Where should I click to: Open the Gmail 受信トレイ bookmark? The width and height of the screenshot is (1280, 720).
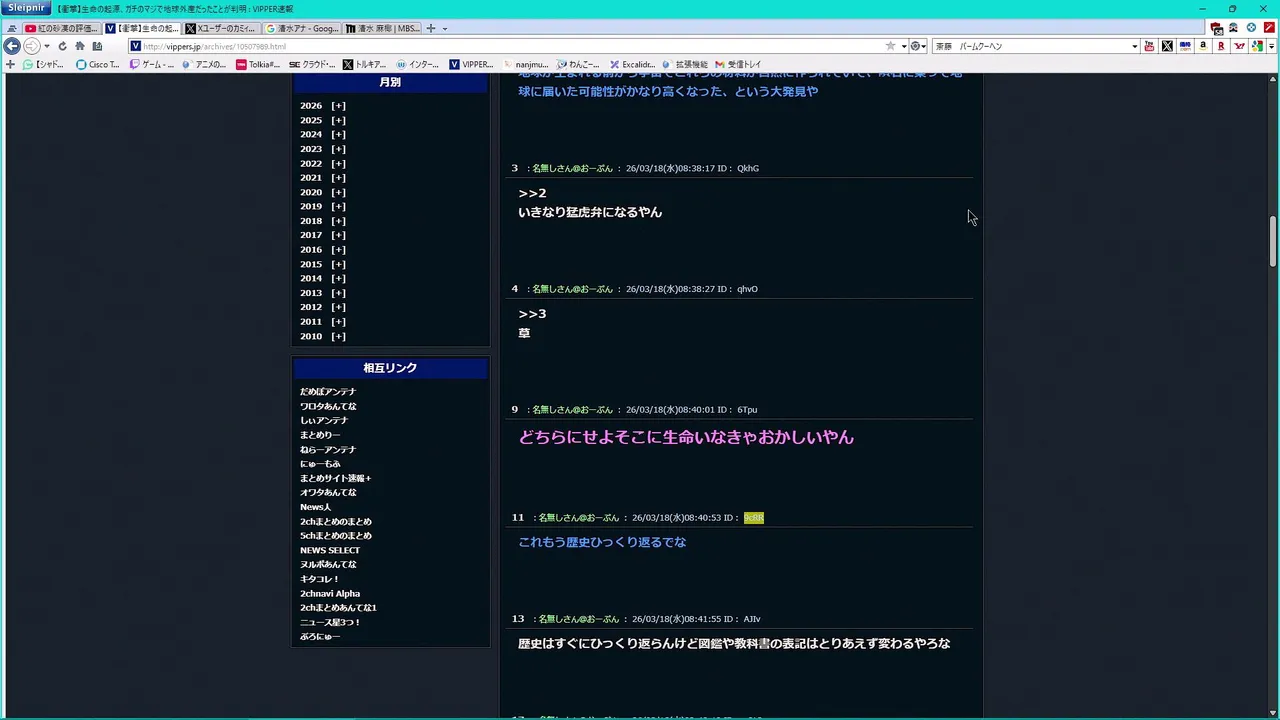pos(738,65)
